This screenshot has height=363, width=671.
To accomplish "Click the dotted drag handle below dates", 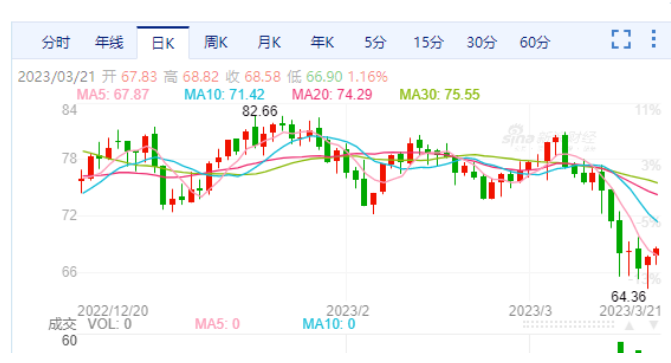I will [x=568, y=325].
